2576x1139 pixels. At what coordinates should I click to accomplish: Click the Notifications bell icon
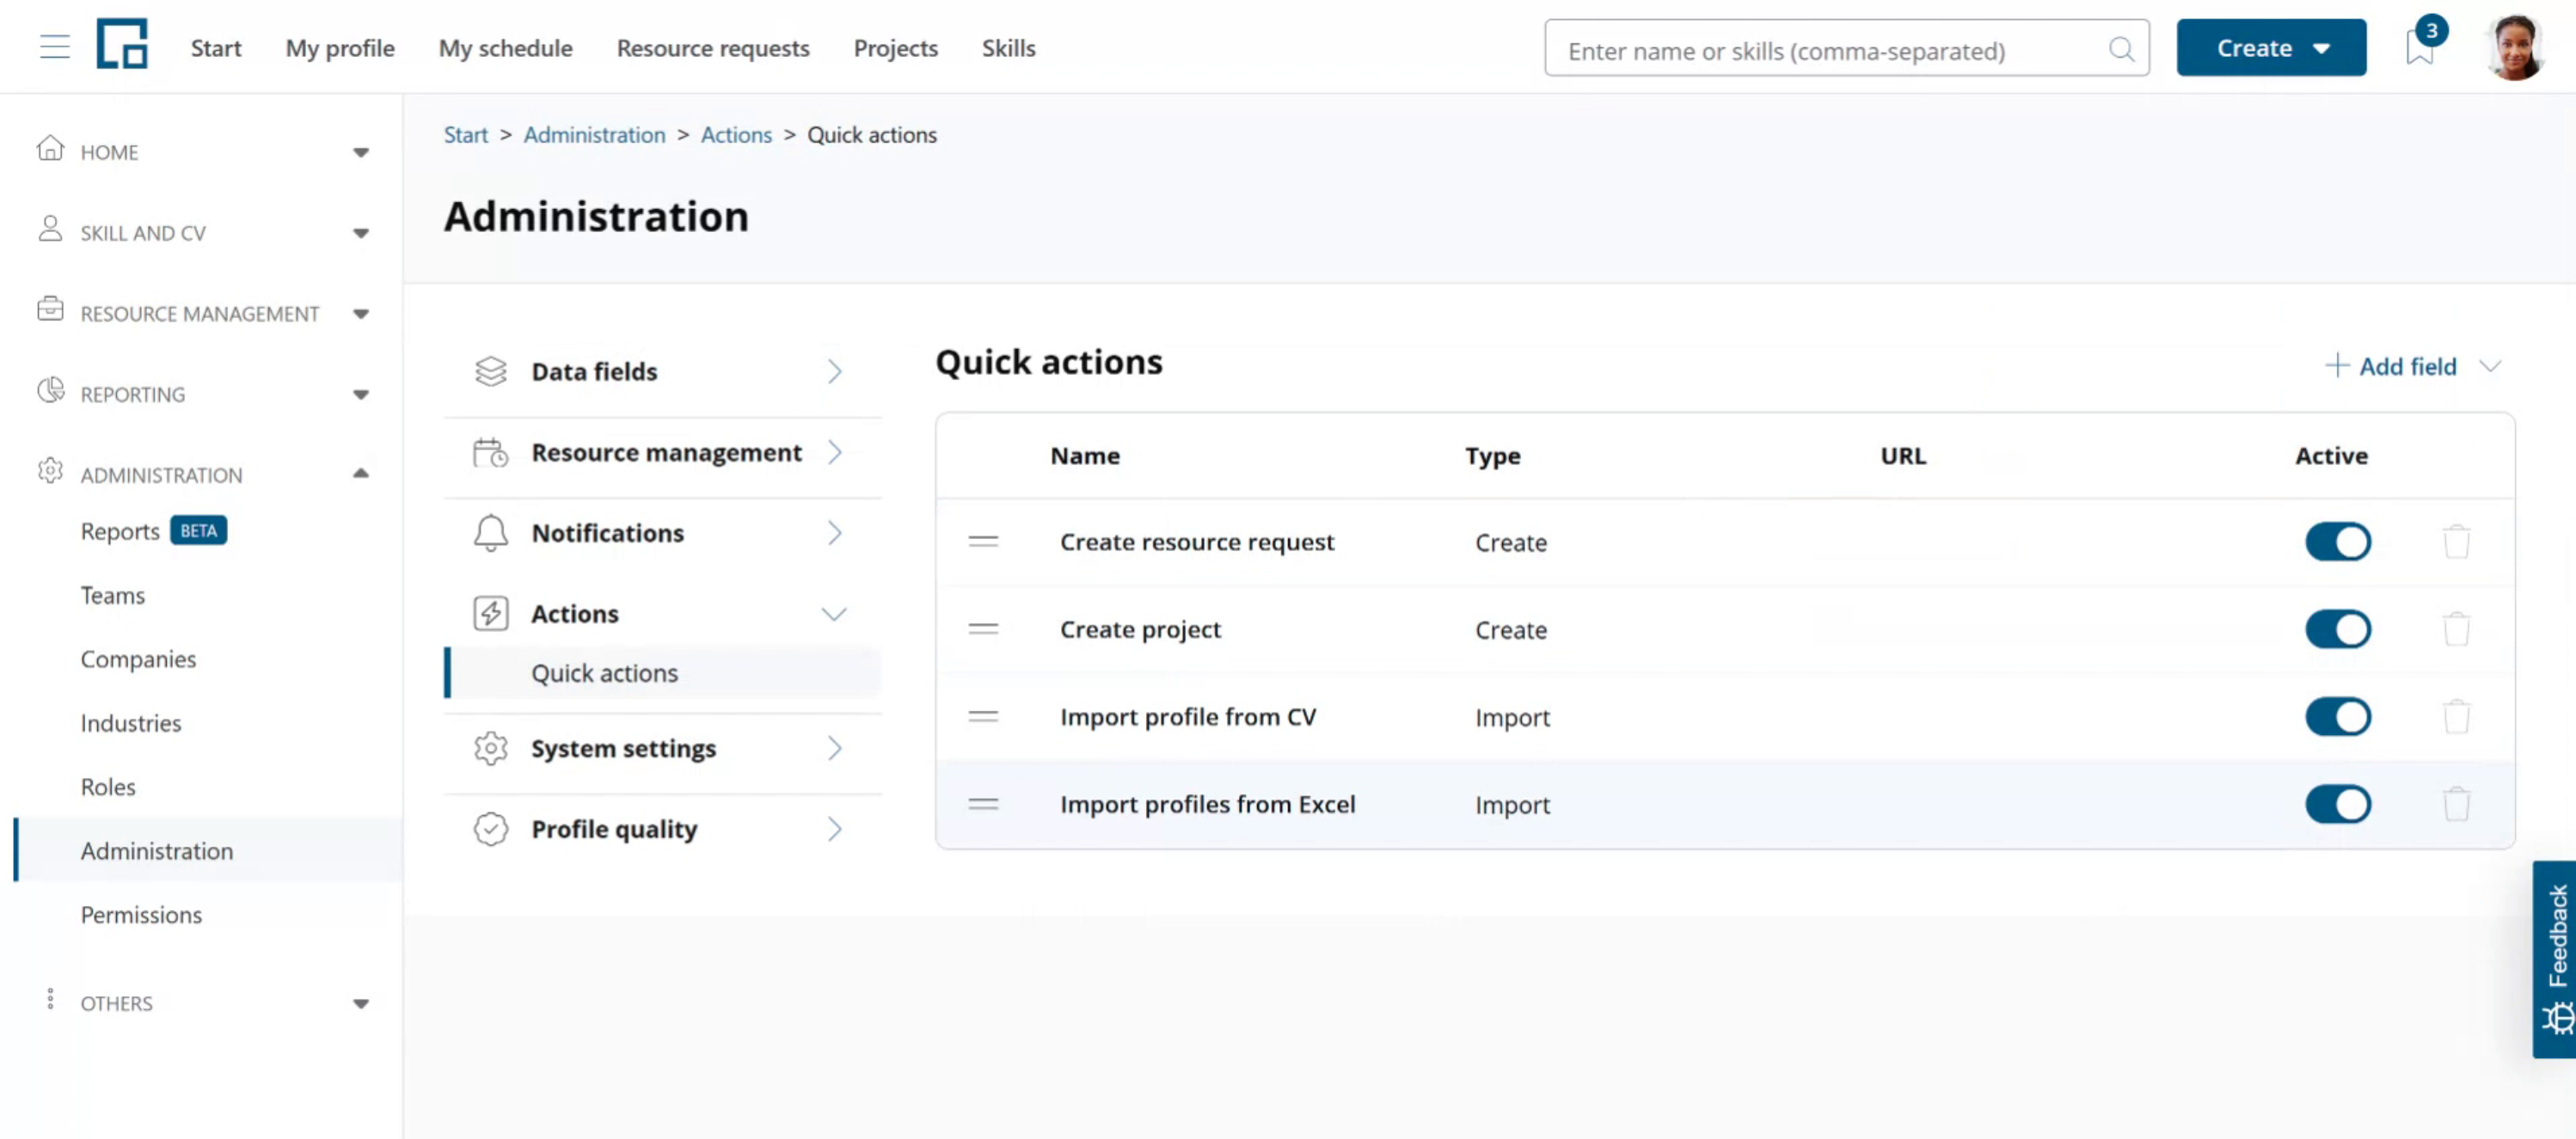pyautogui.click(x=491, y=533)
